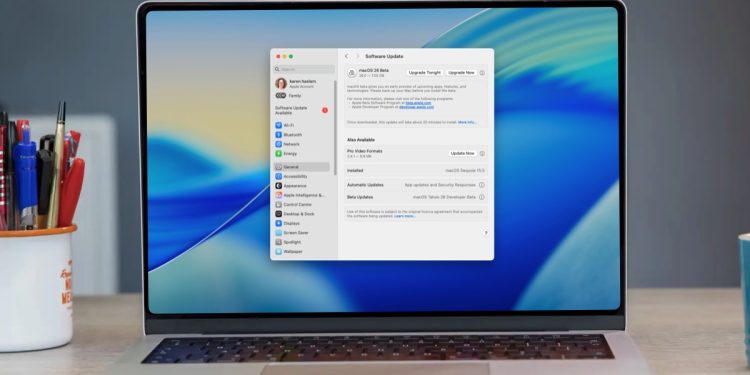Click the macOS 26 Beta update icon

pyautogui.click(x=352, y=73)
